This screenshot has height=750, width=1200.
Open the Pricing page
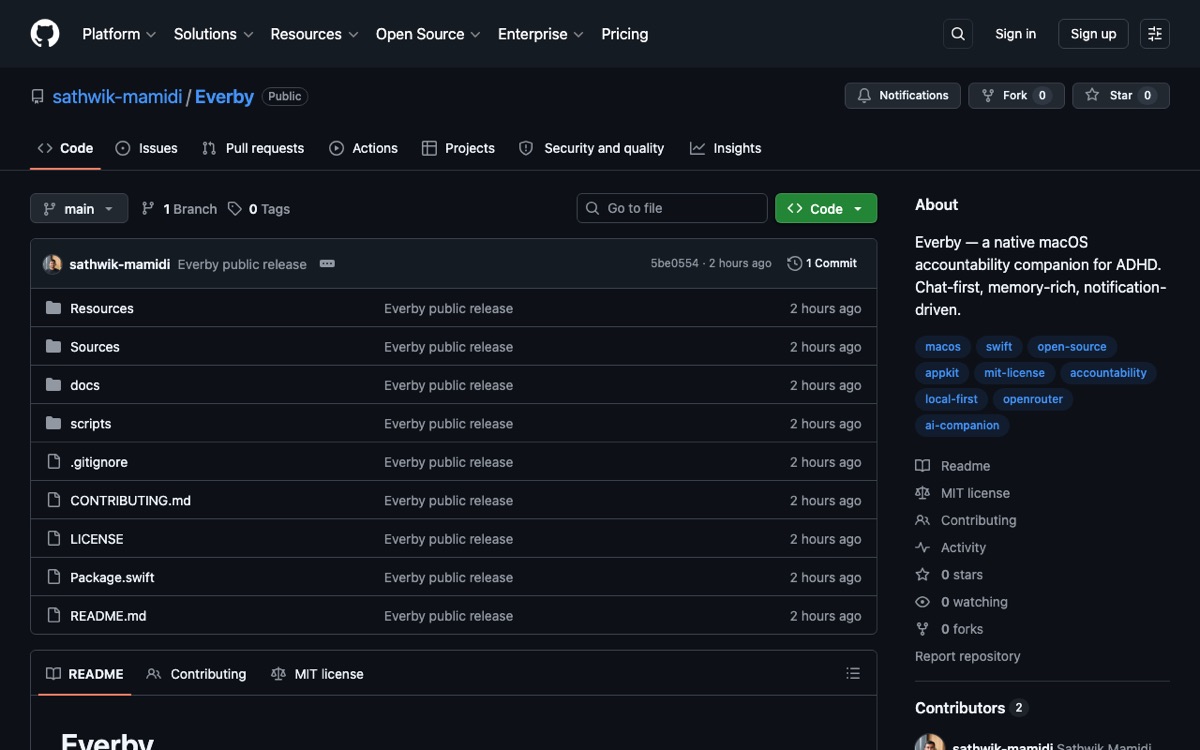click(625, 34)
